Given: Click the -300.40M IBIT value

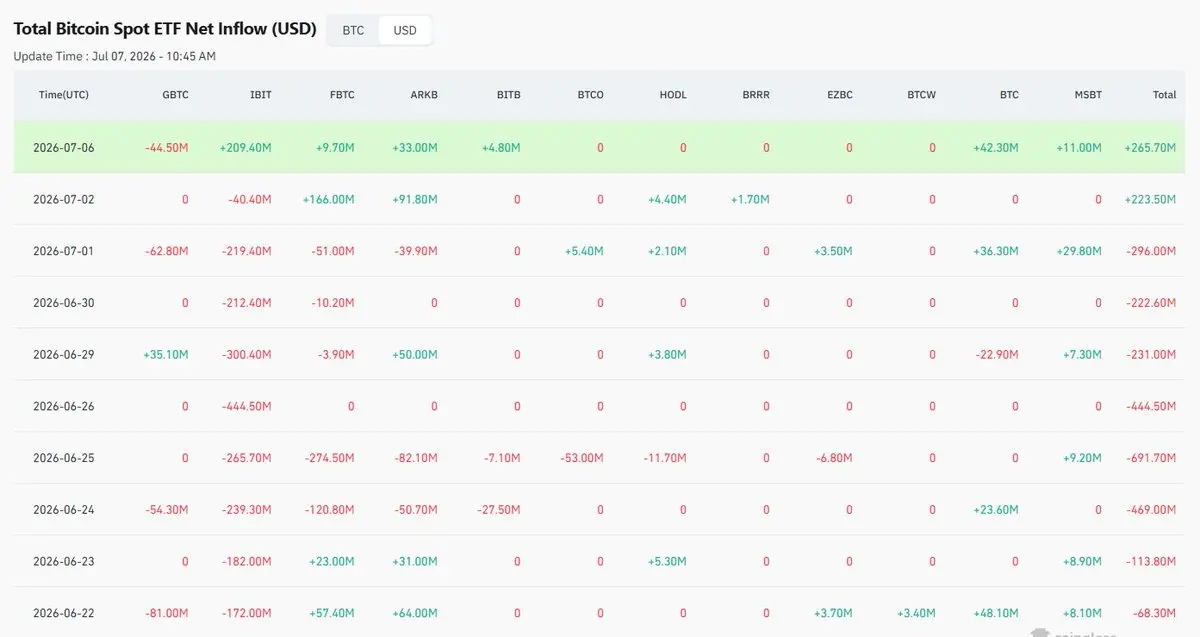Looking at the screenshot, I should (247, 355).
